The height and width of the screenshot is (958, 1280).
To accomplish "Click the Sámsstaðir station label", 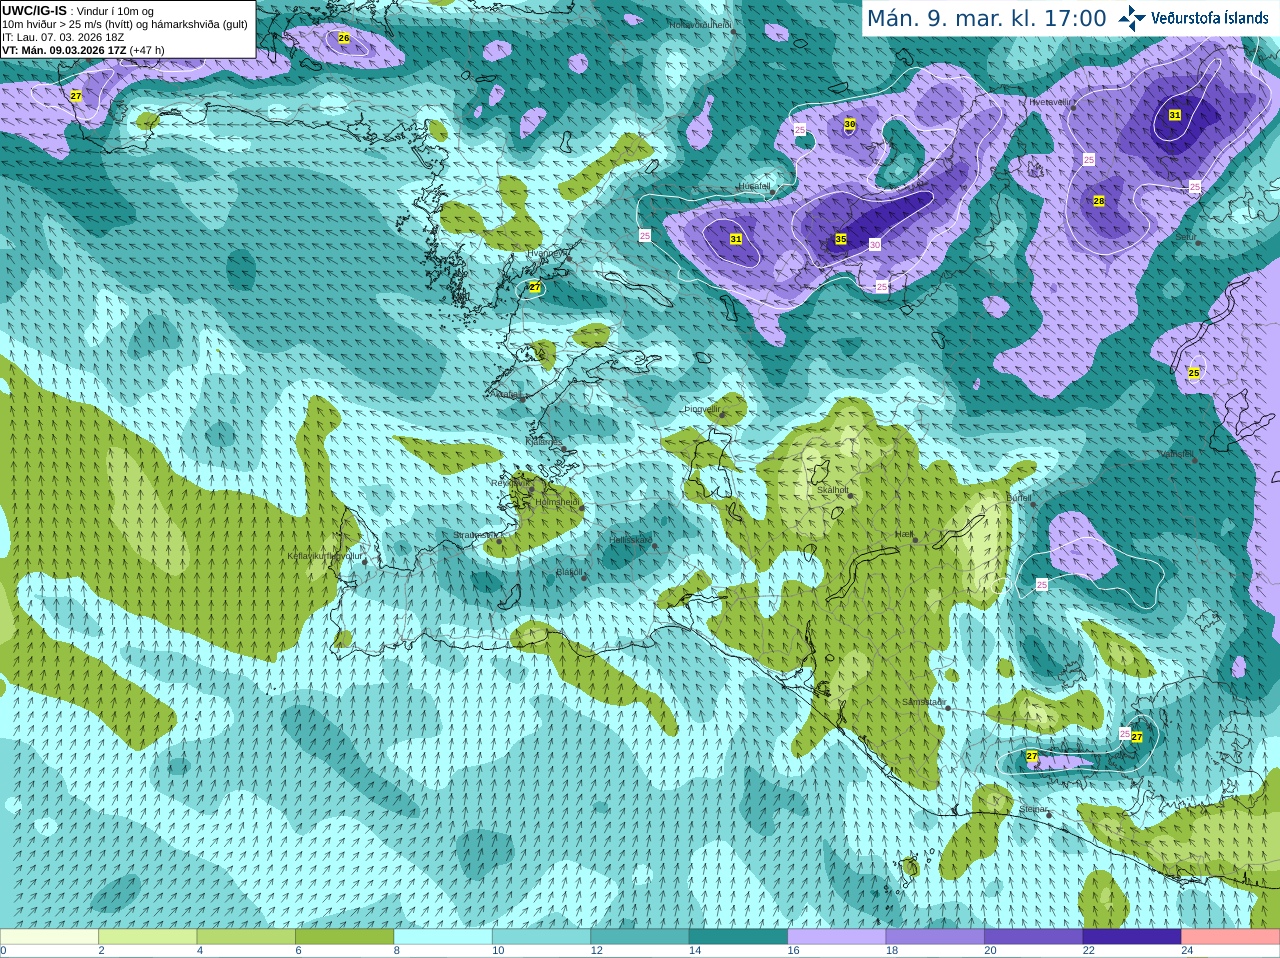I will [x=923, y=702].
